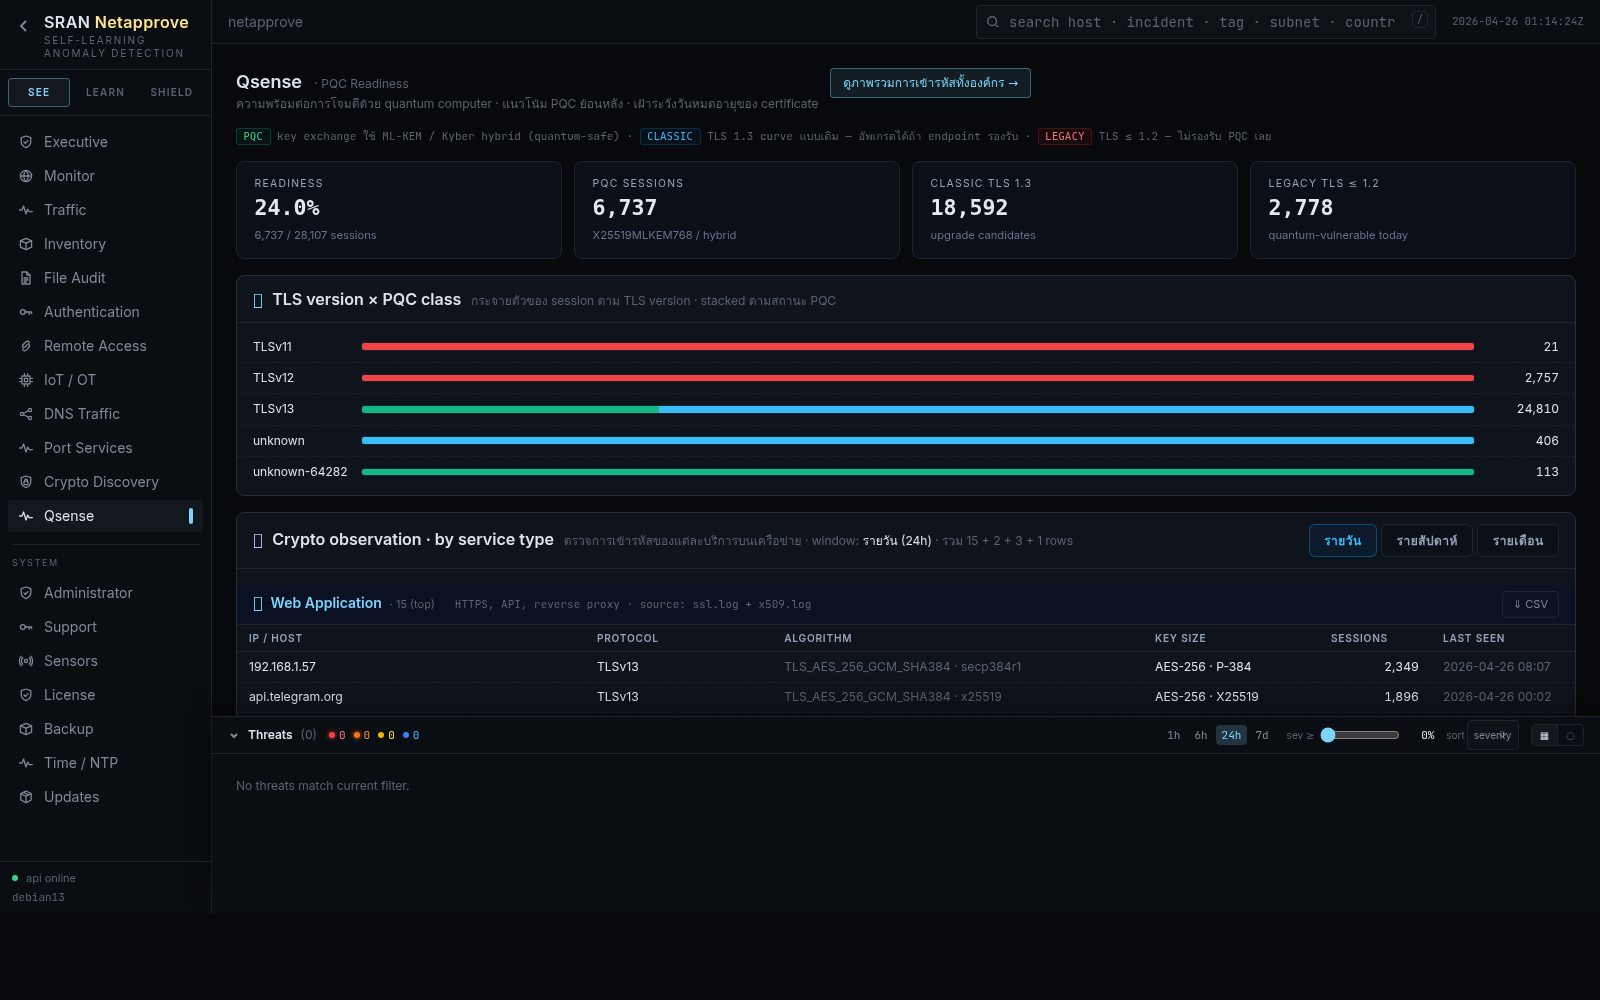Collapse the Threats section chevron
The height and width of the screenshot is (1000, 1600).
[234, 734]
